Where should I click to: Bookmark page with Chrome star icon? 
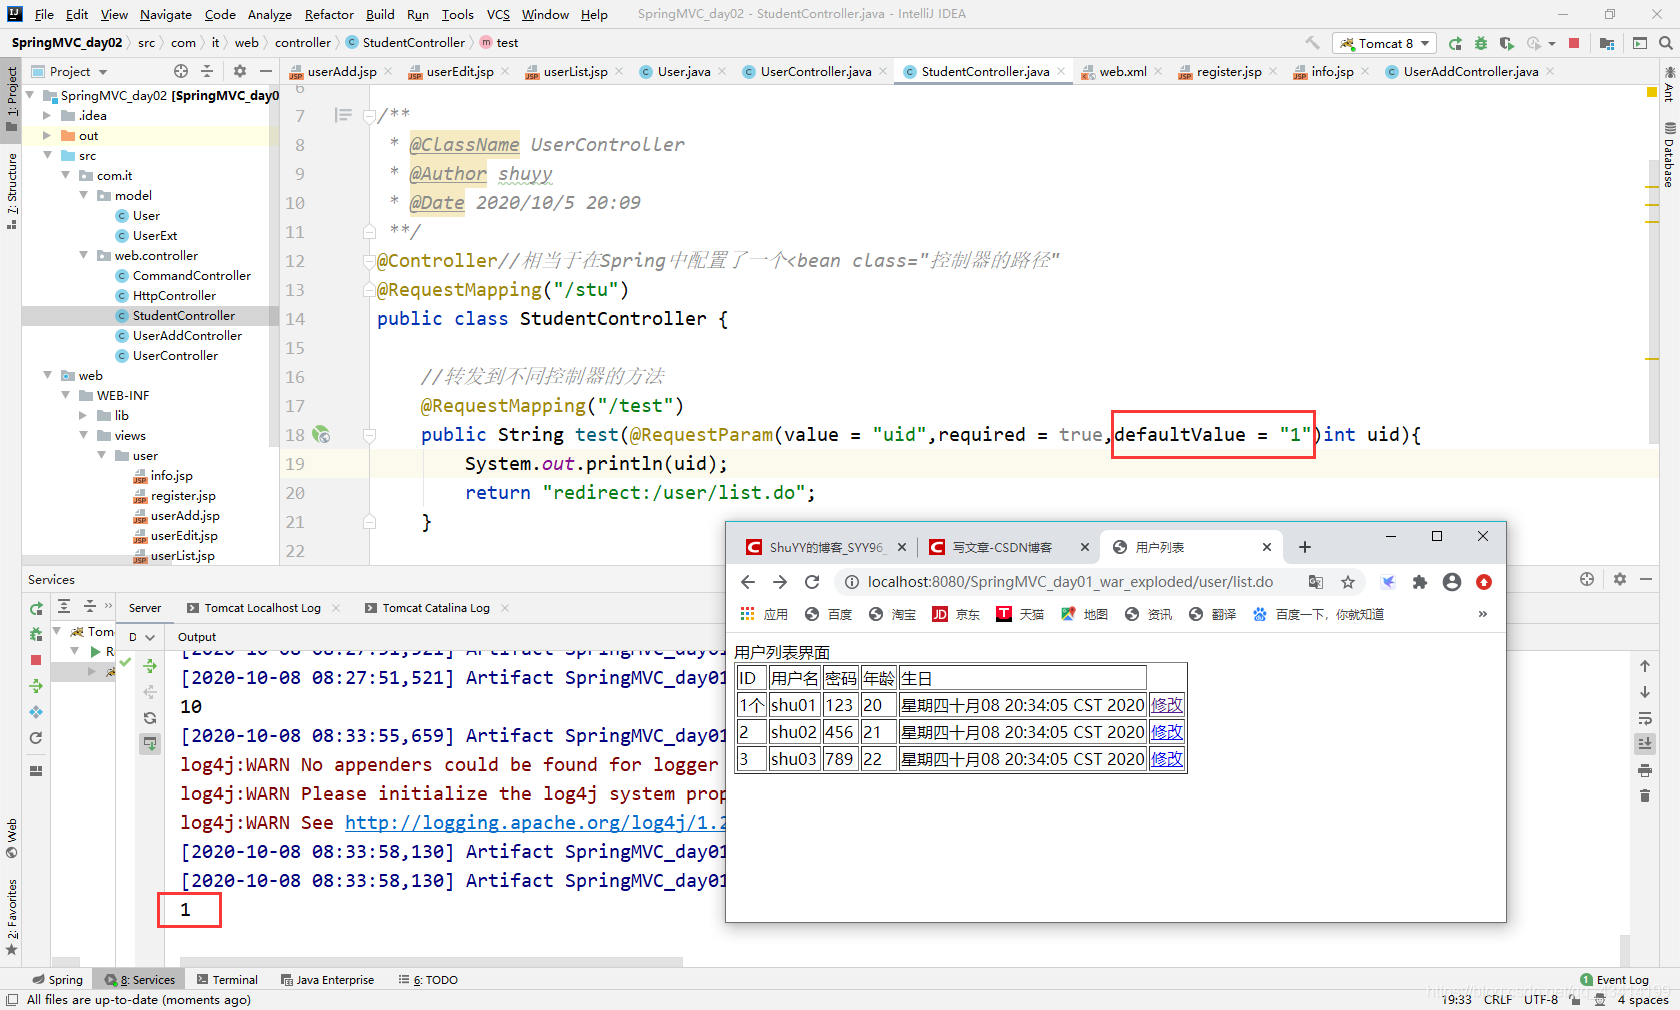1348,582
